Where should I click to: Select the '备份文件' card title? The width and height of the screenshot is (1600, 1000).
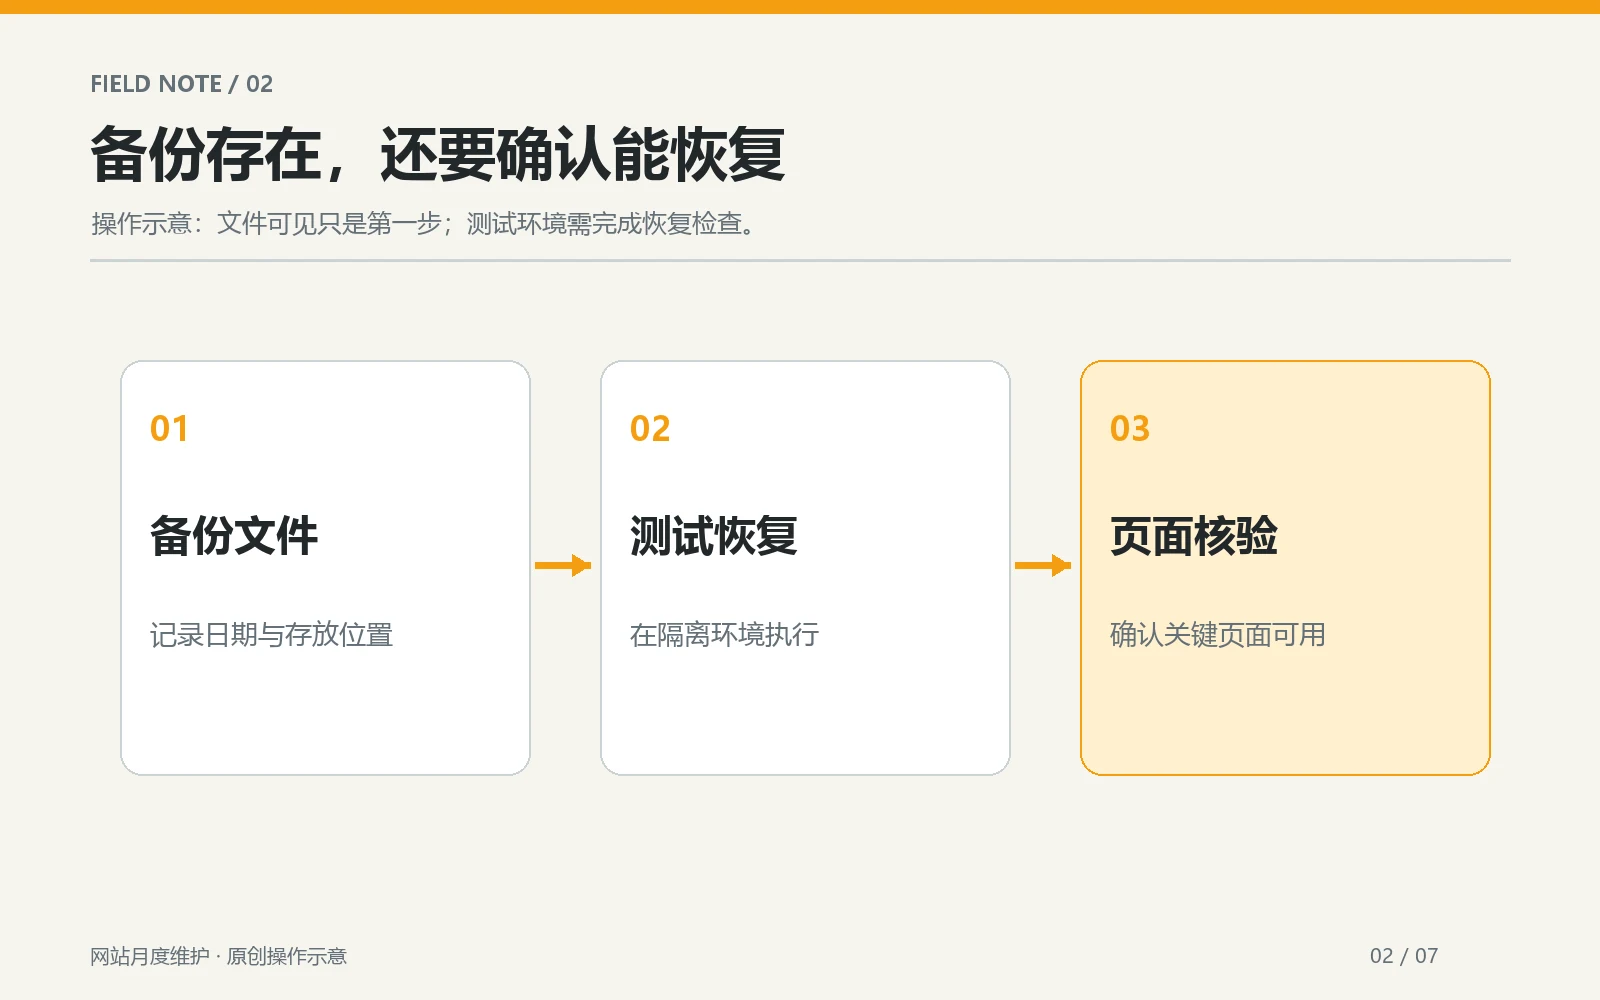234,536
